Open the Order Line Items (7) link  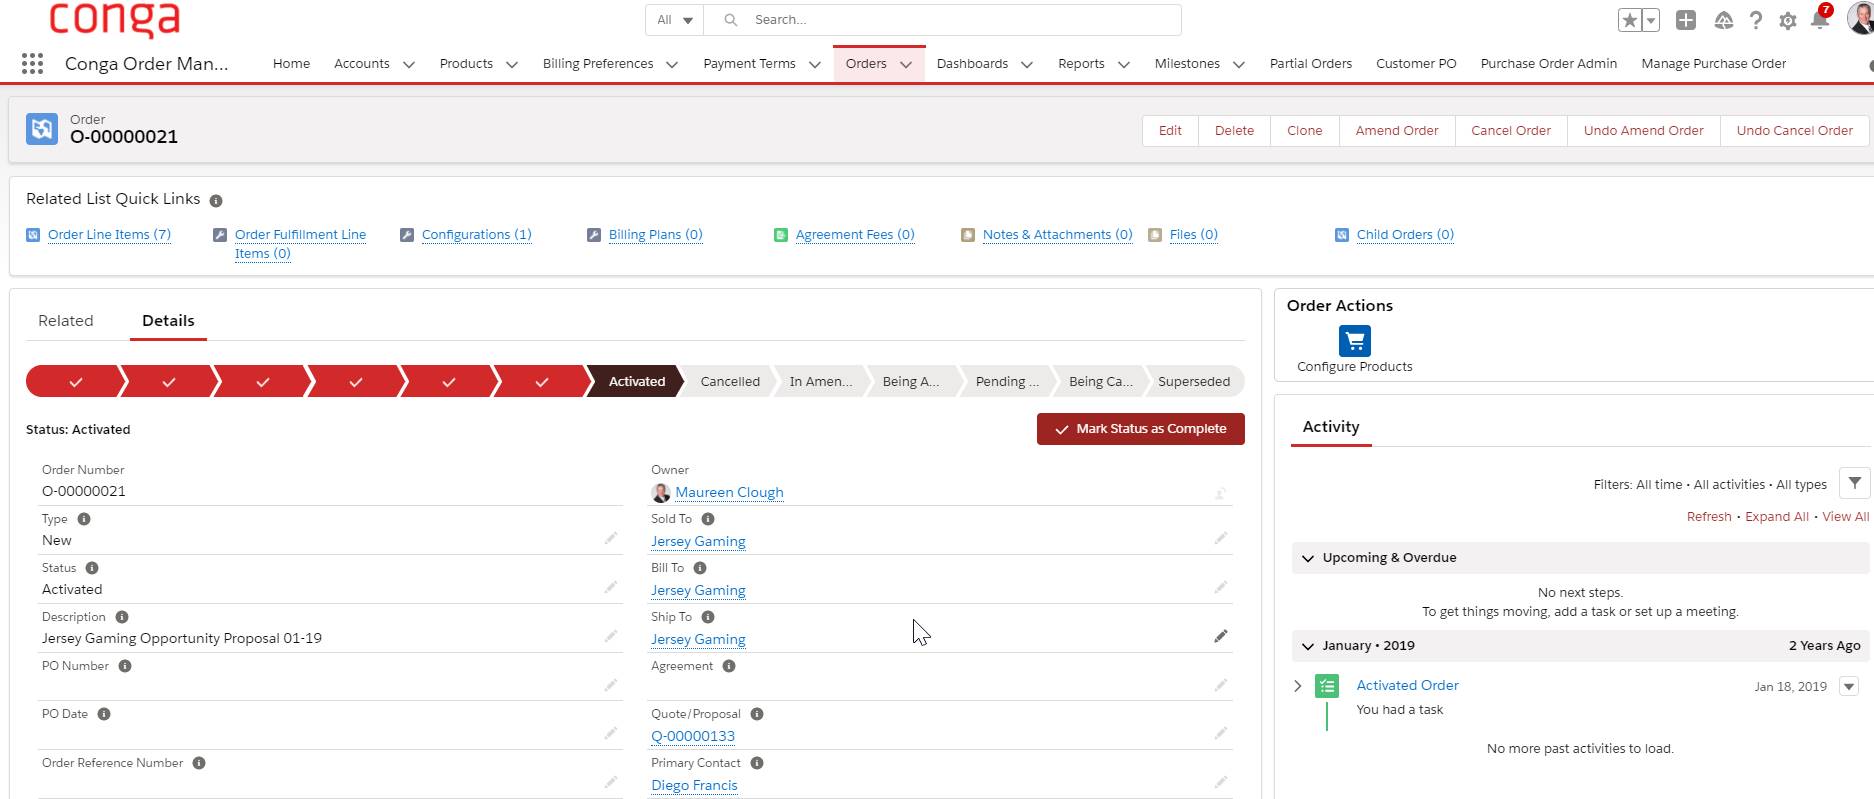[x=109, y=235]
